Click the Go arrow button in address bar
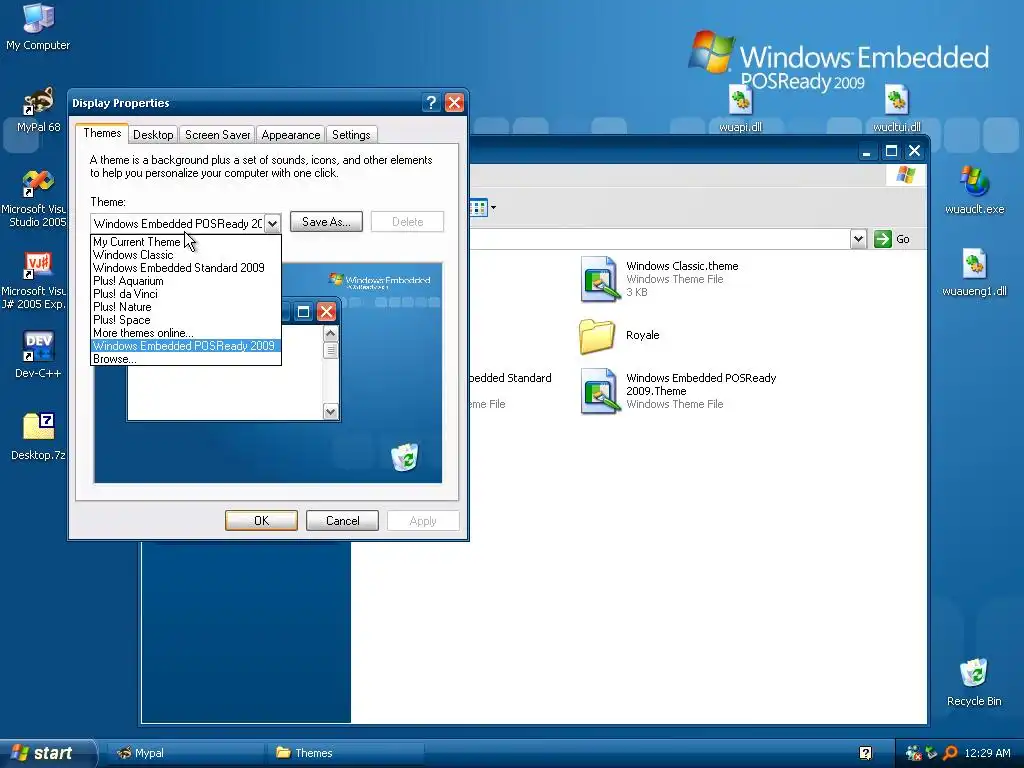 coord(883,239)
